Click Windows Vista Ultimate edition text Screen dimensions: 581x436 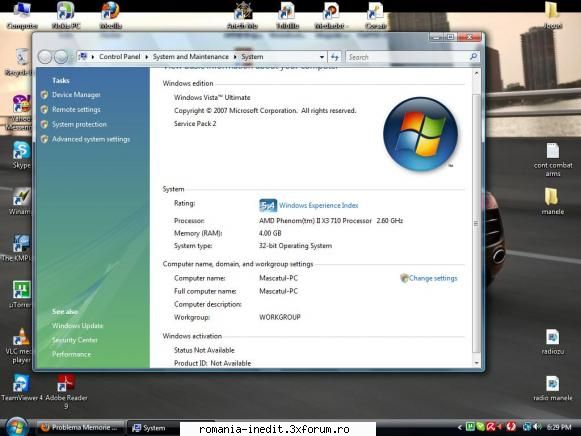point(212,97)
